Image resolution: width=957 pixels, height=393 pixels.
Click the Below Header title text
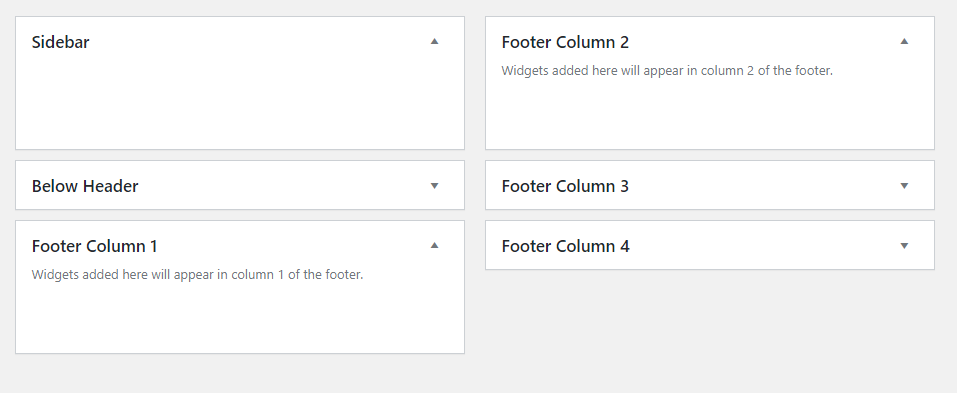[x=85, y=186]
